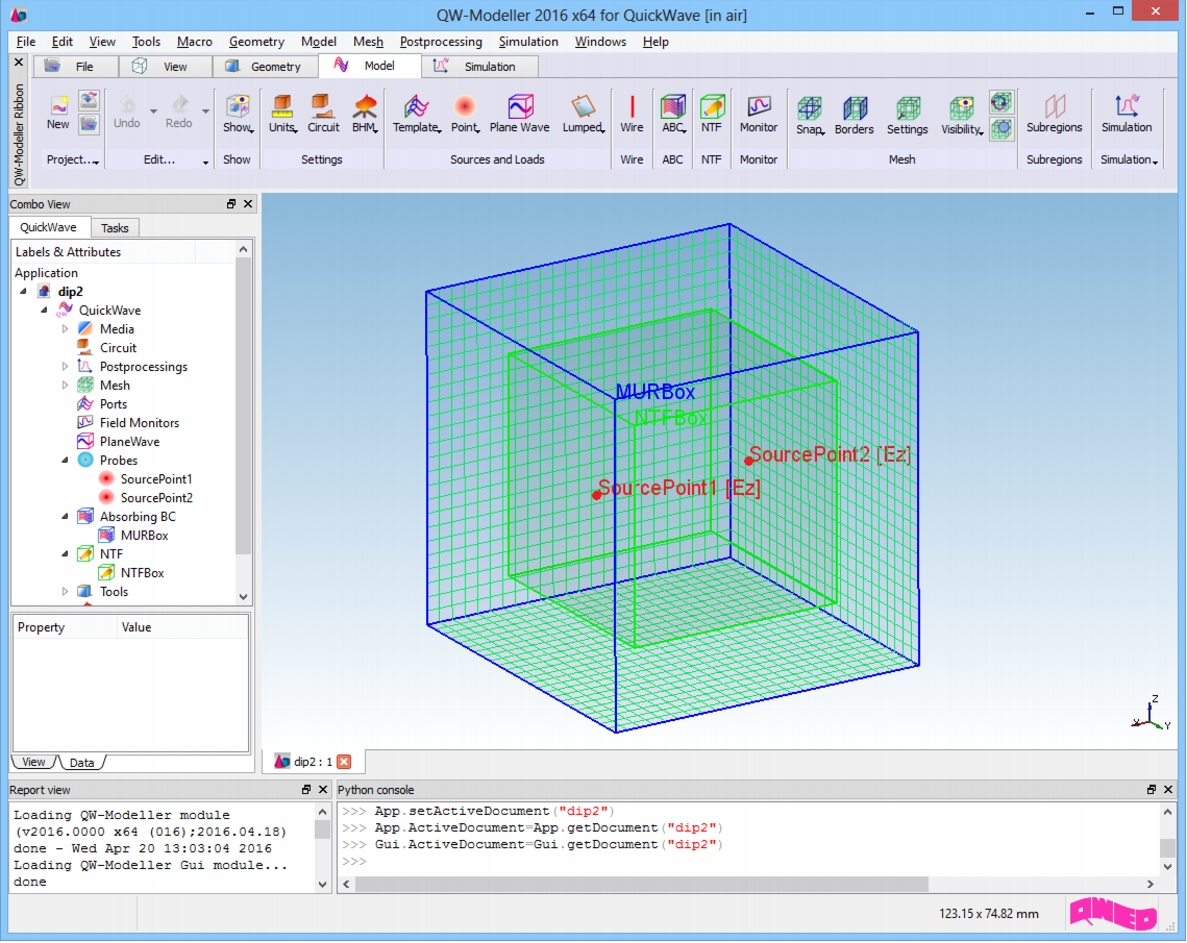Open the Subregions tool
The image size is (1187, 943).
coord(1055,114)
